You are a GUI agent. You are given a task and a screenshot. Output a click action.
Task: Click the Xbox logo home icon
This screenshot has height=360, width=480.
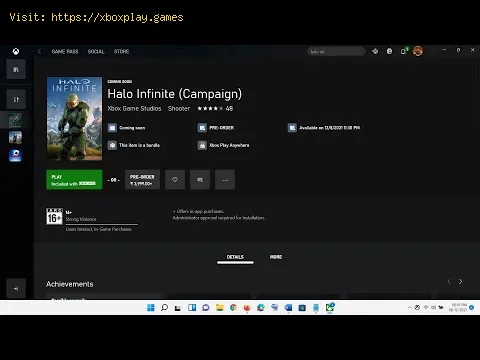point(16,51)
